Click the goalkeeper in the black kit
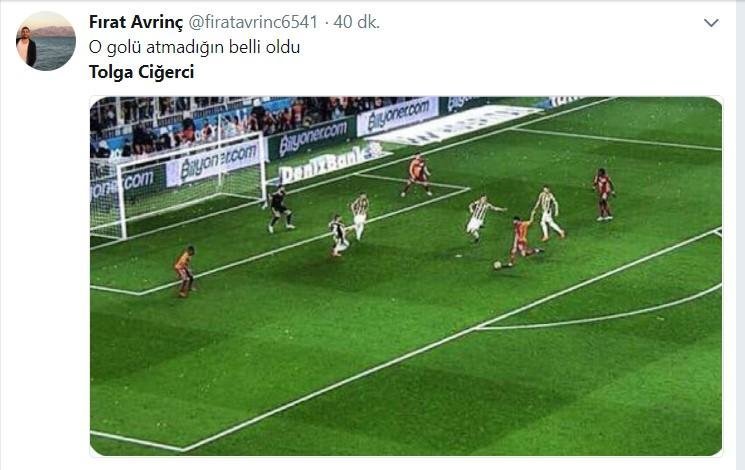745x470 pixels. click(x=279, y=209)
